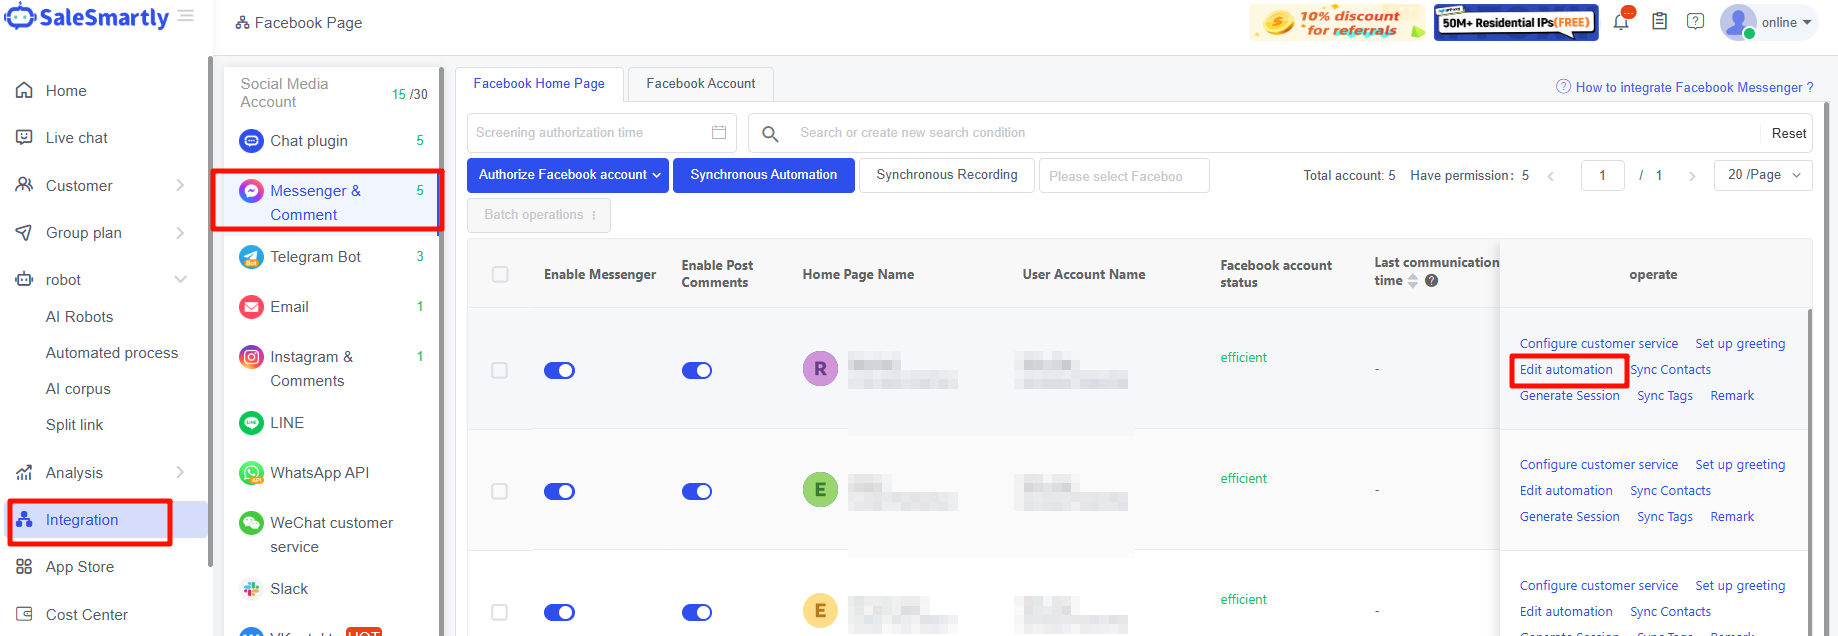Check the select-all checkbox in table header
The width and height of the screenshot is (1838, 636).
tap(500, 274)
